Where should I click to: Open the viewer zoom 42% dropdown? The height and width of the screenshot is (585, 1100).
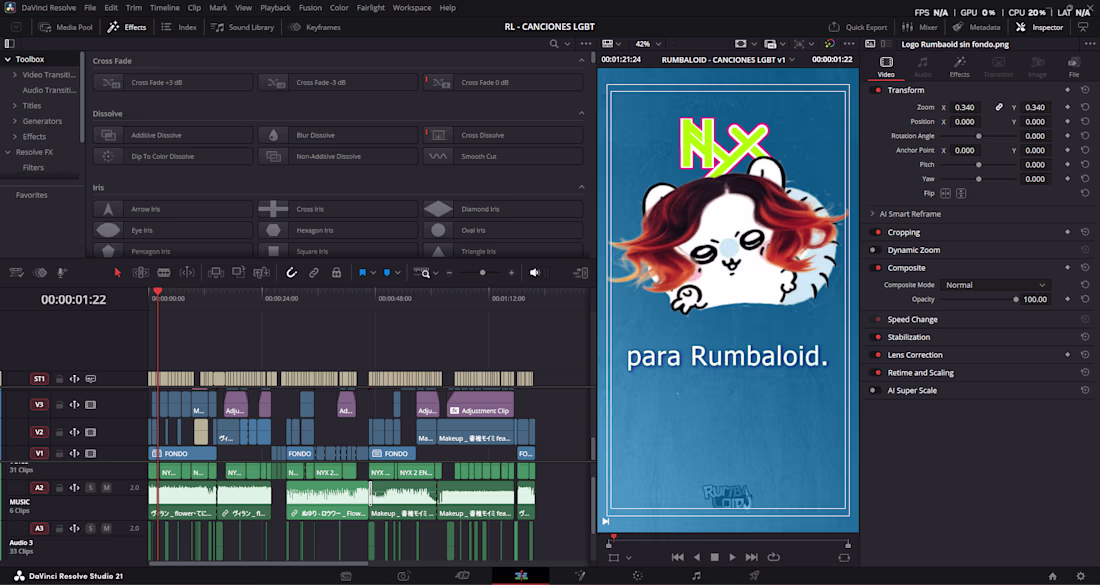click(x=647, y=43)
